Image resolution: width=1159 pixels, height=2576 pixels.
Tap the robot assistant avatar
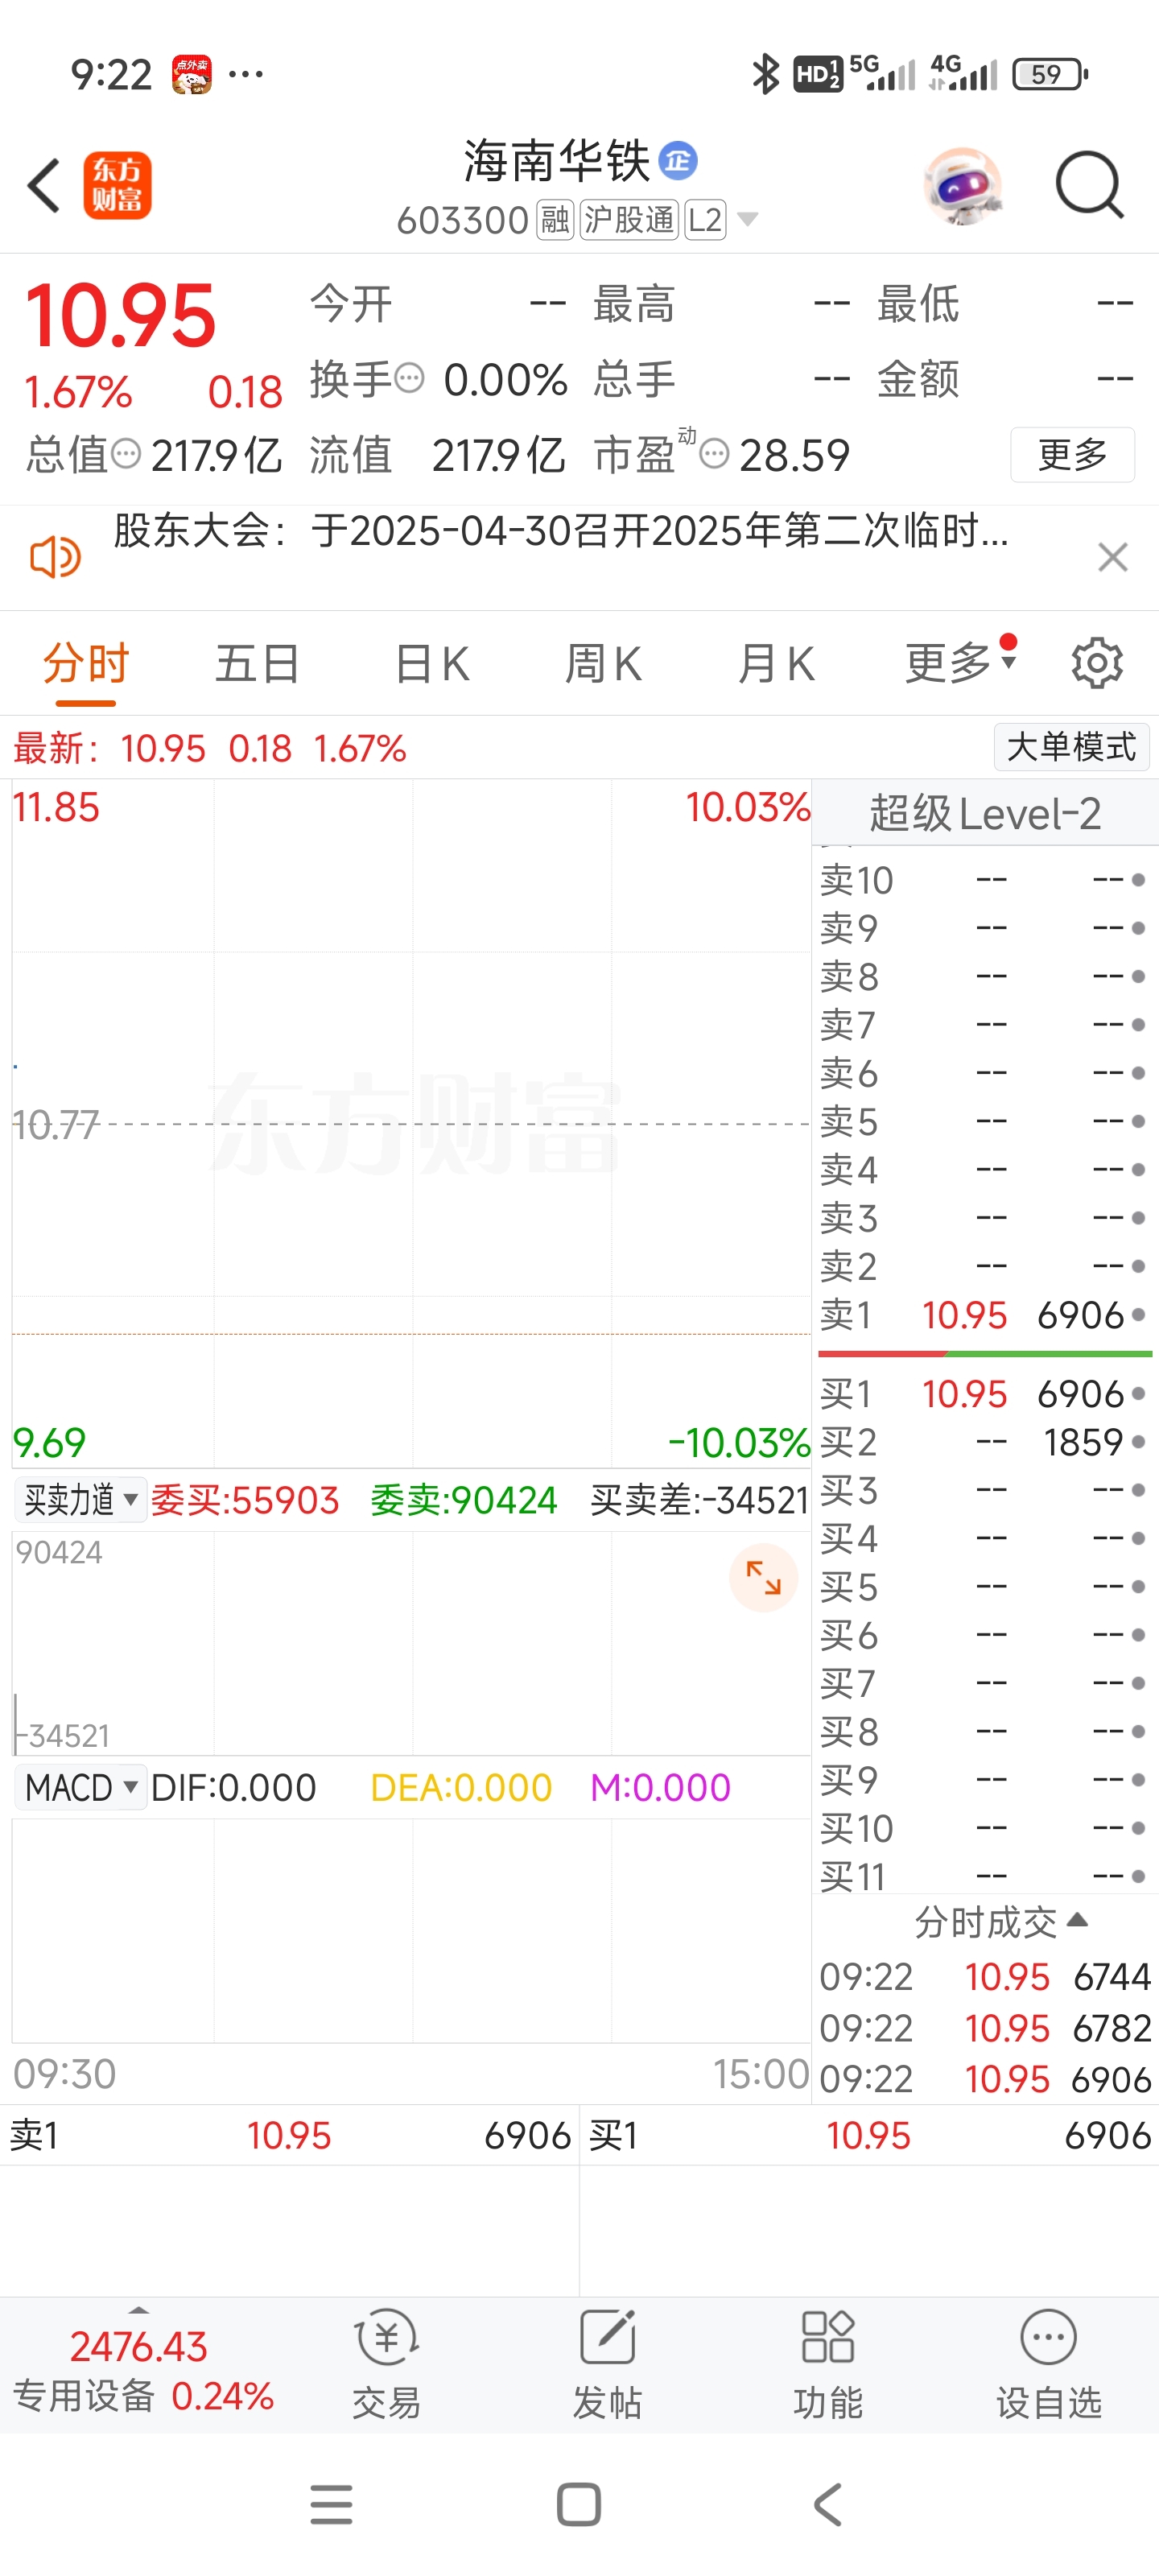tap(963, 186)
